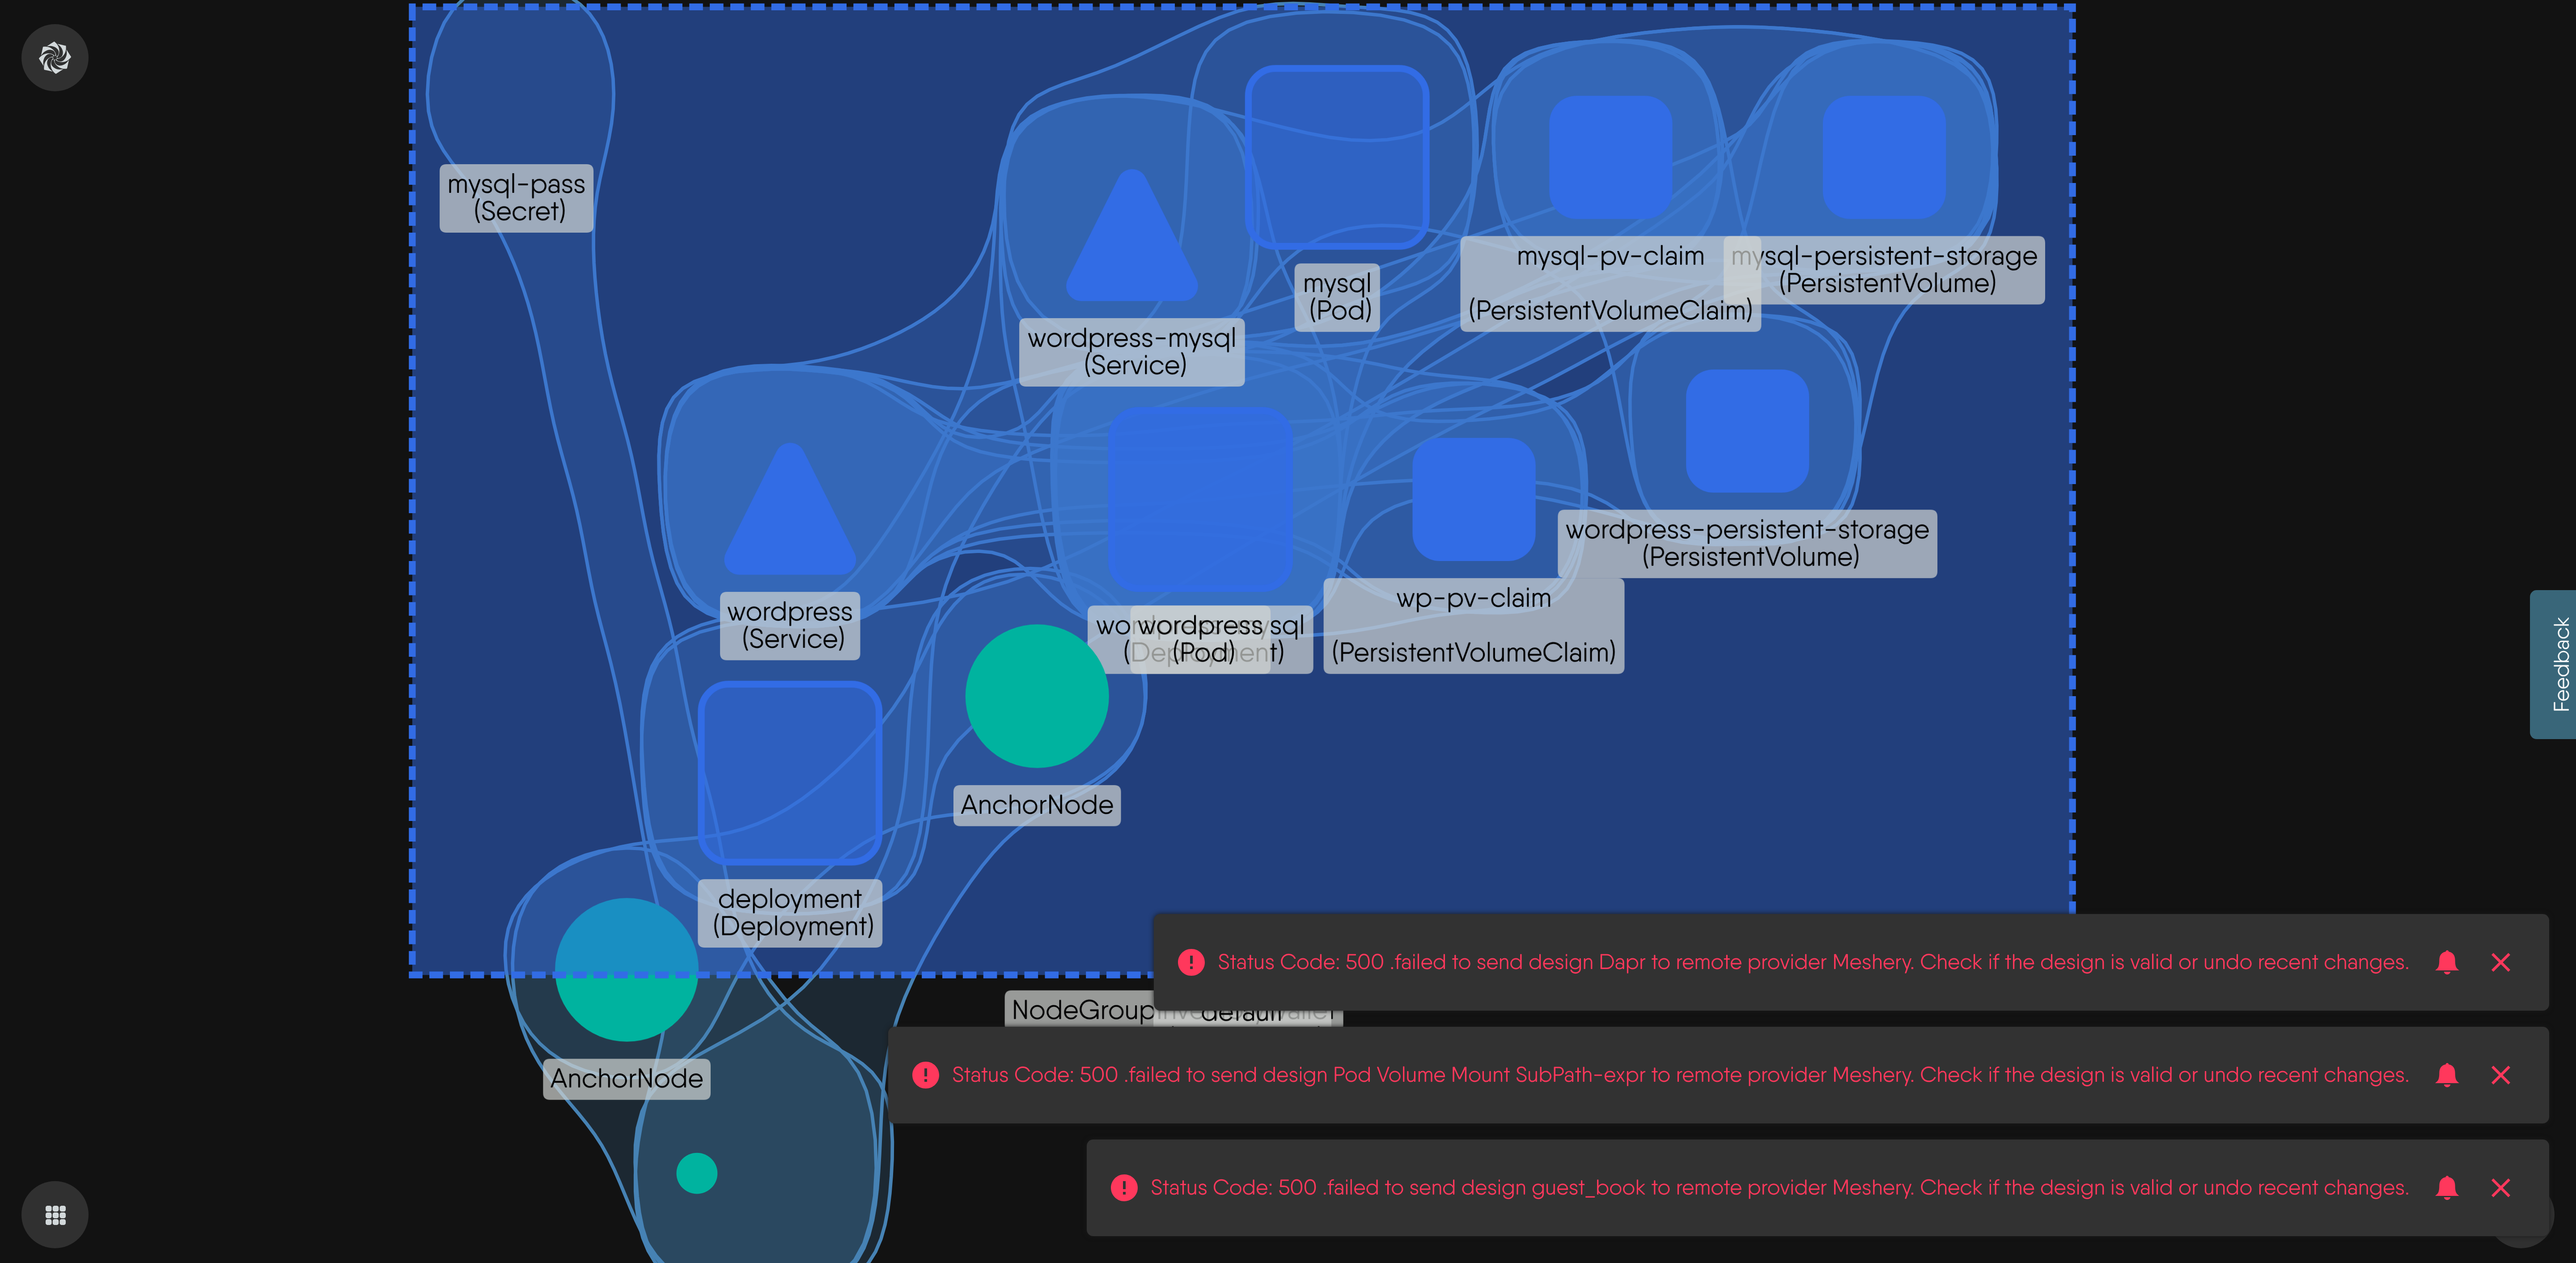This screenshot has height=1263, width=2576.
Task: Select the mysql-pv-claim PersistentVolumeClaim node
Action: tap(1610, 157)
